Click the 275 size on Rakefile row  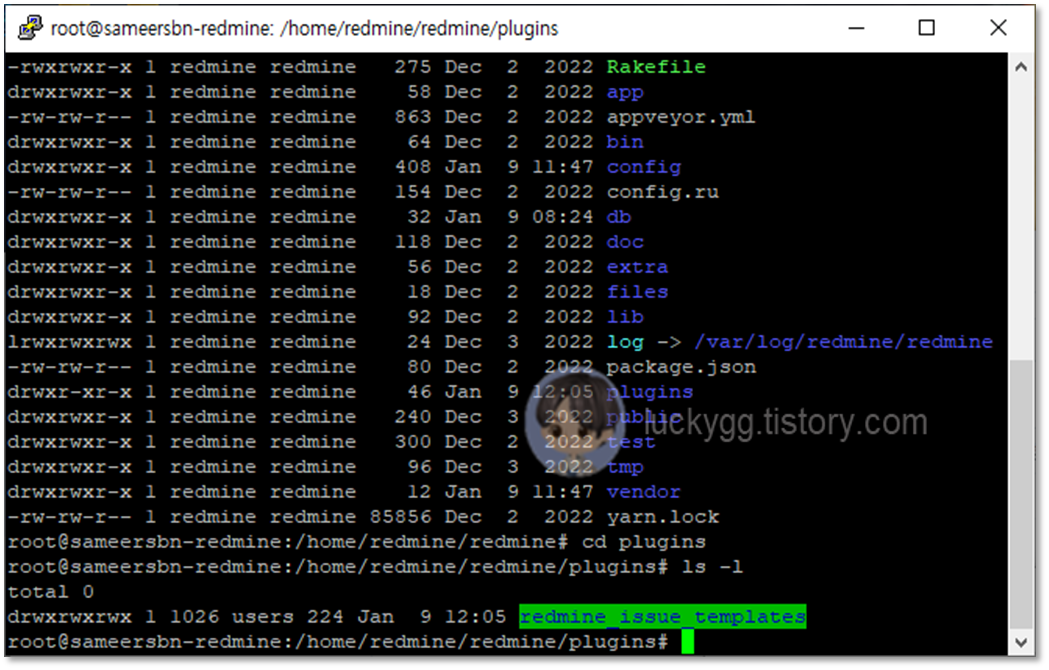413,67
